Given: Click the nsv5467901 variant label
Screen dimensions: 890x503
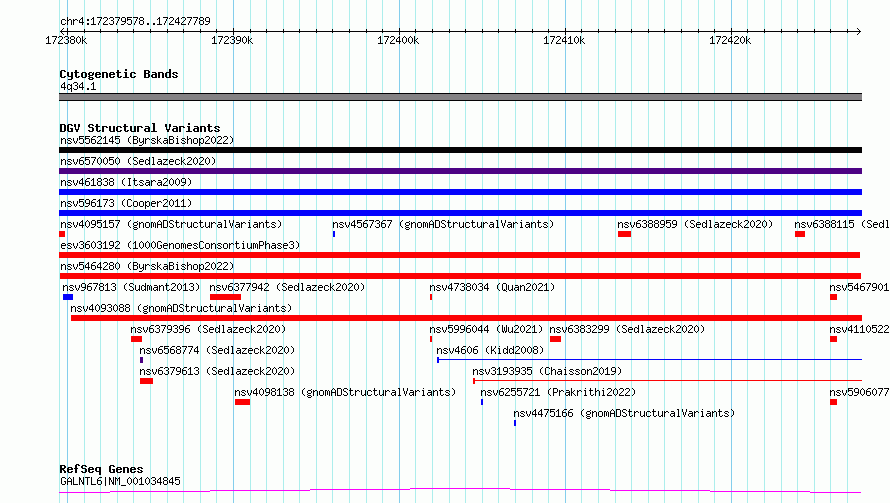Looking at the screenshot, I should 859,287.
